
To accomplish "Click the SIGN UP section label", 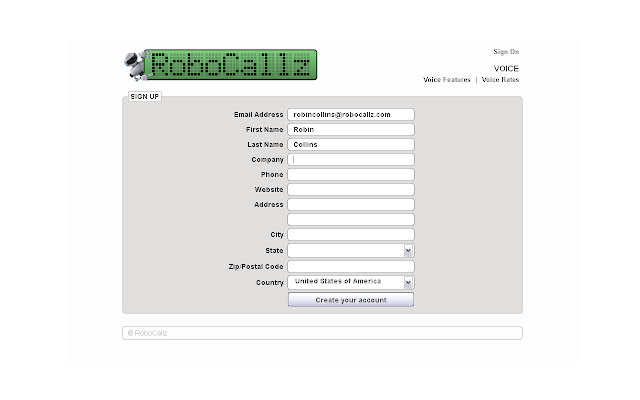I will click(x=144, y=96).
